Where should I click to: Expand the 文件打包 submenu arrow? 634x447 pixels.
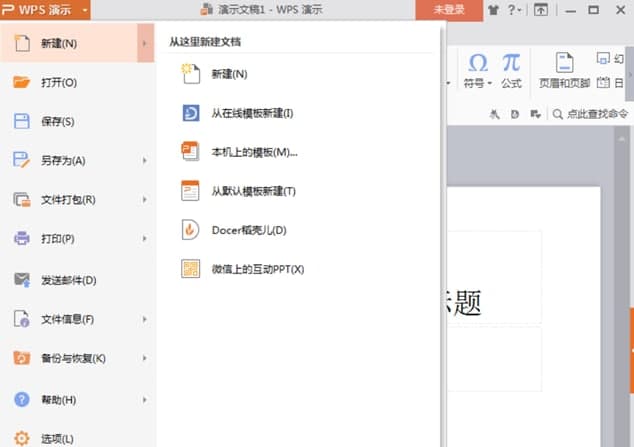tap(145, 200)
